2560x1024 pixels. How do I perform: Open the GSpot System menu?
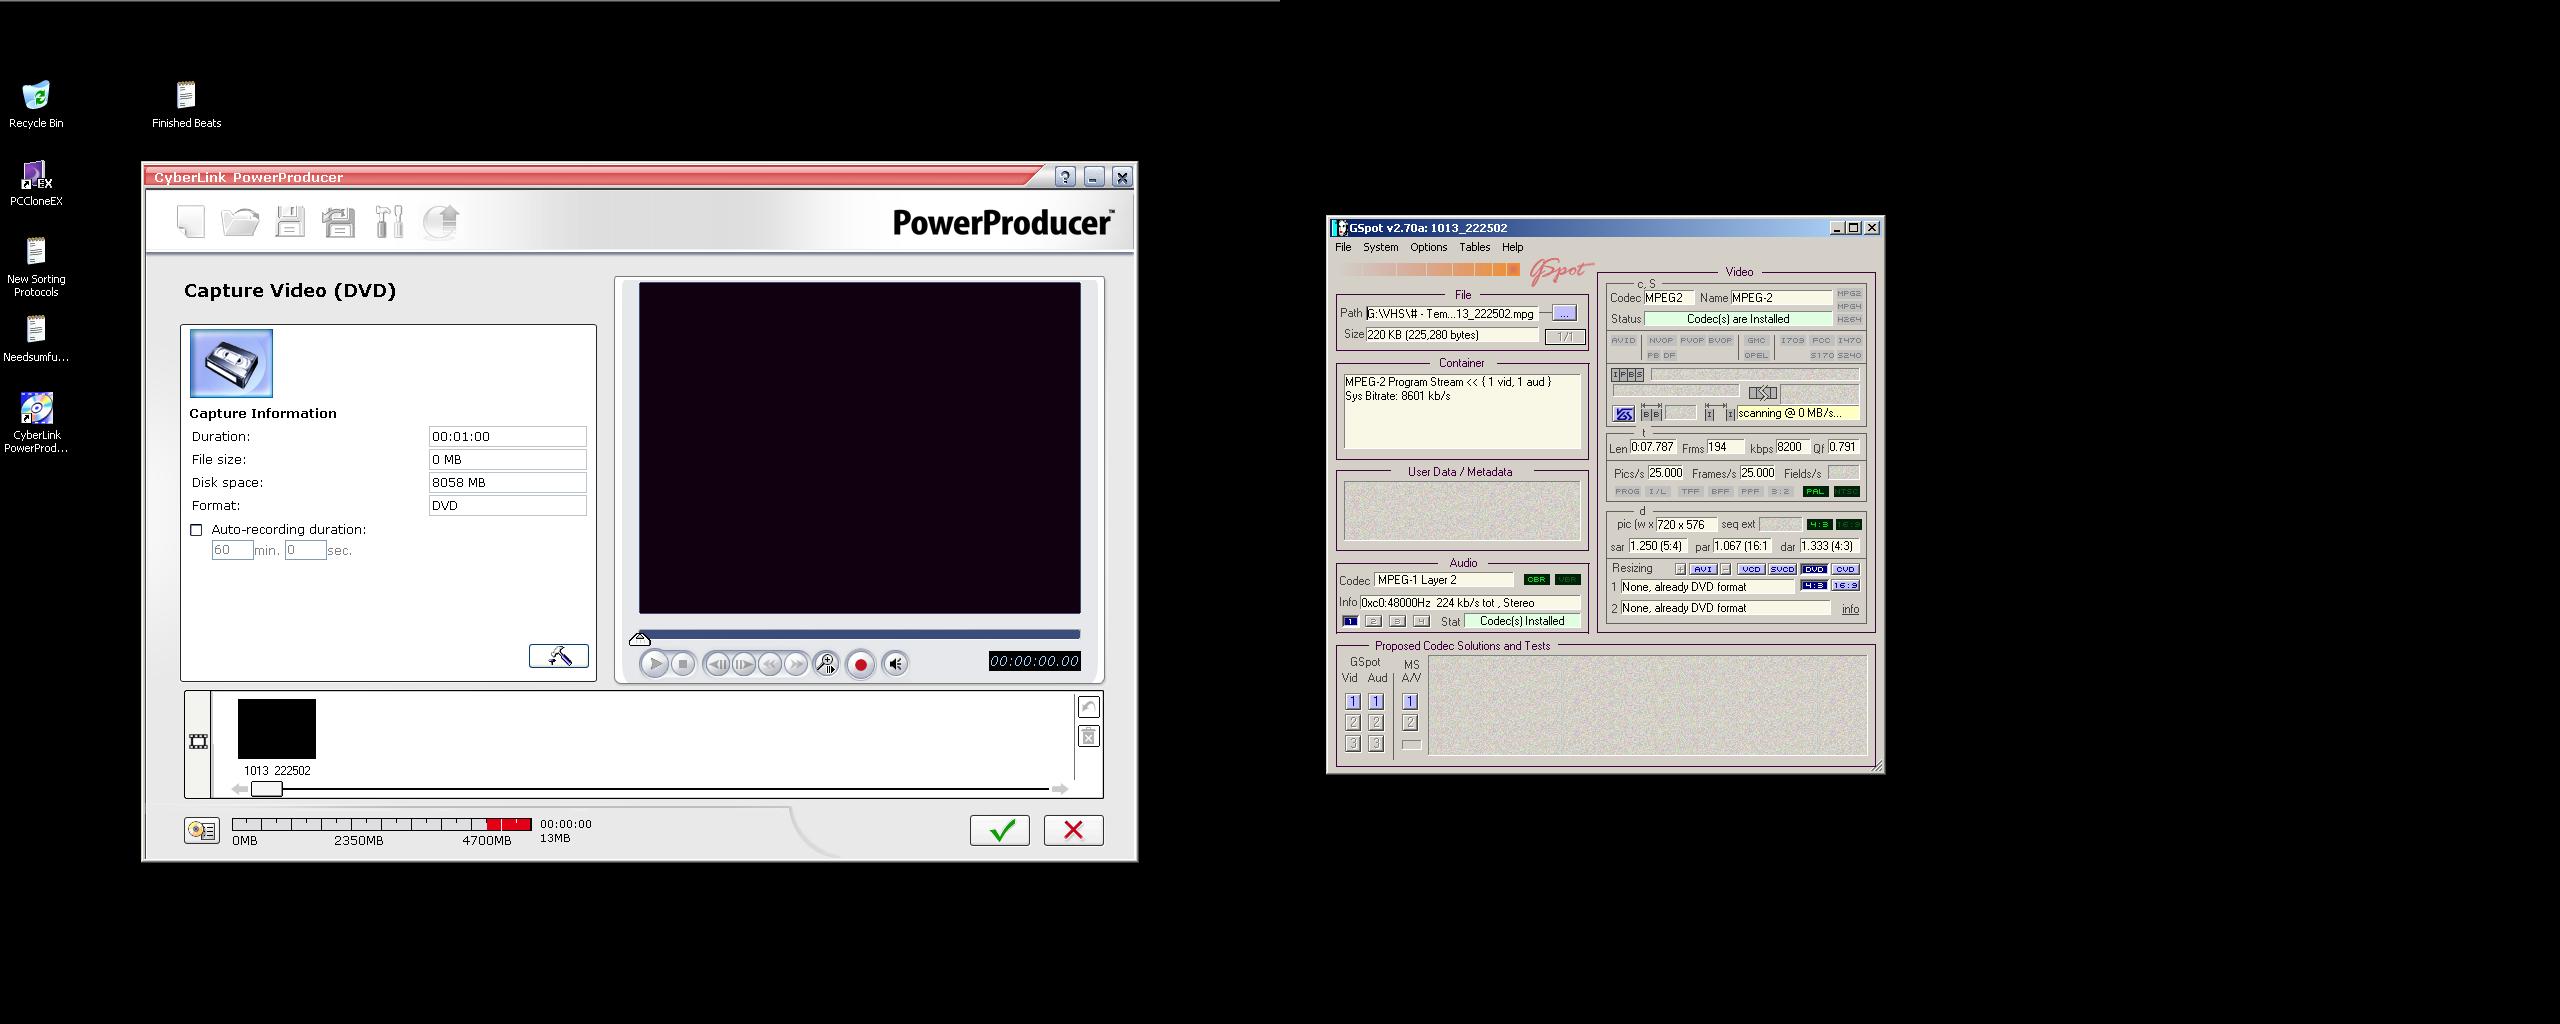(1381, 247)
